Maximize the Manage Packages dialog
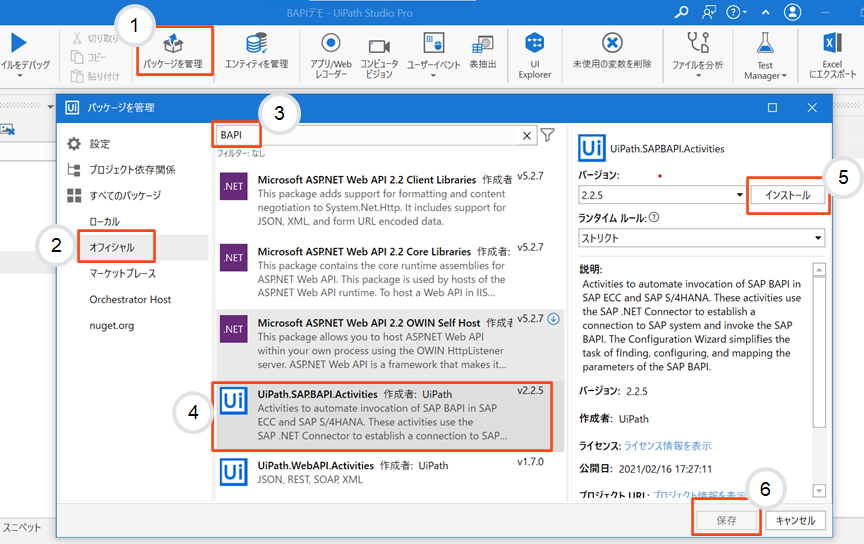This screenshot has height=544, width=864. (773, 107)
